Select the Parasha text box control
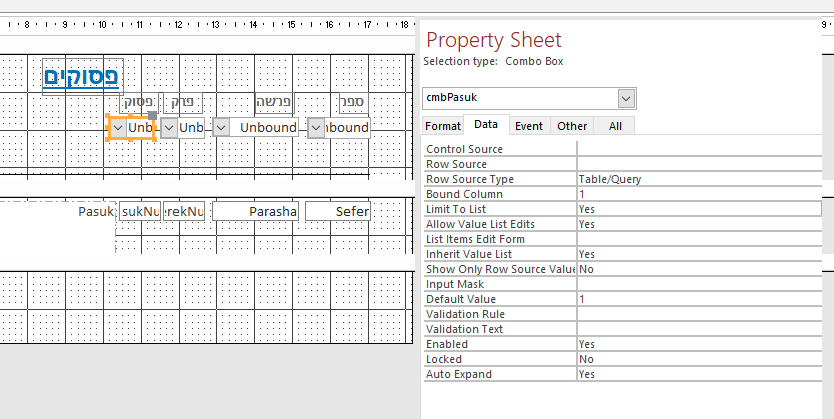Viewport: 834px width, 419px height. click(x=255, y=212)
